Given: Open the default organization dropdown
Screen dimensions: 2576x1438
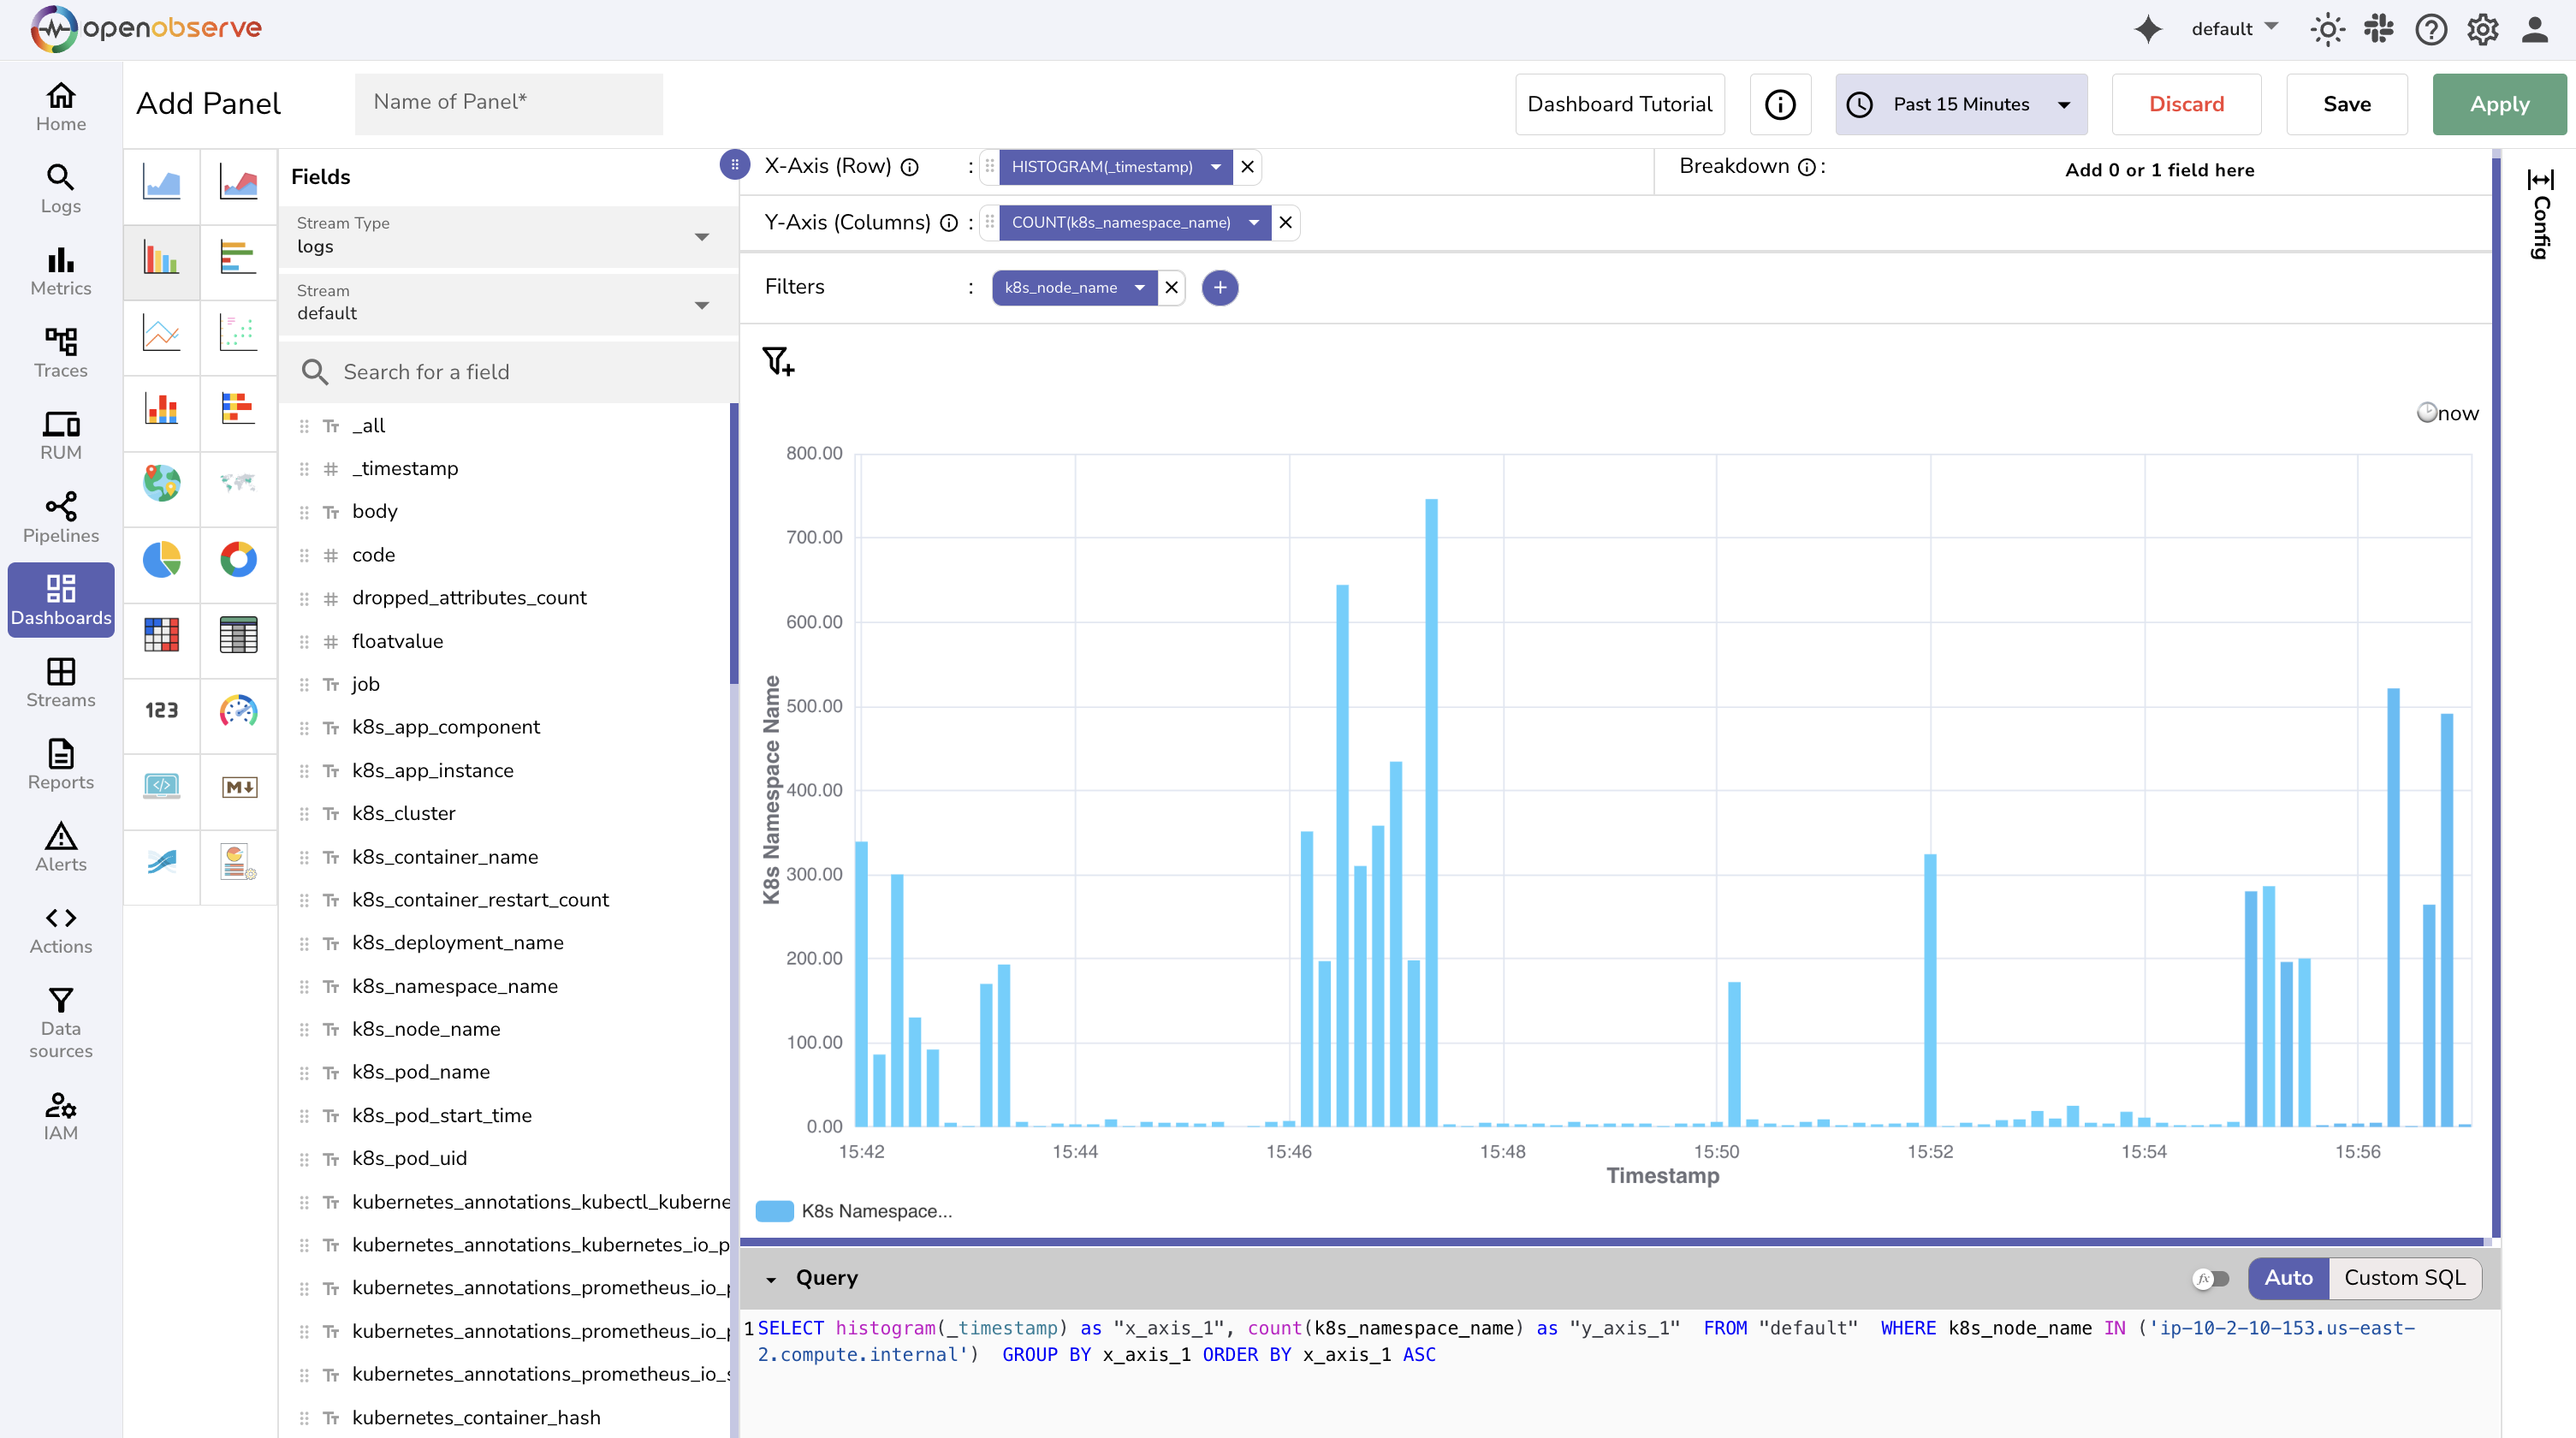Looking at the screenshot, I should pos(2234,29).
